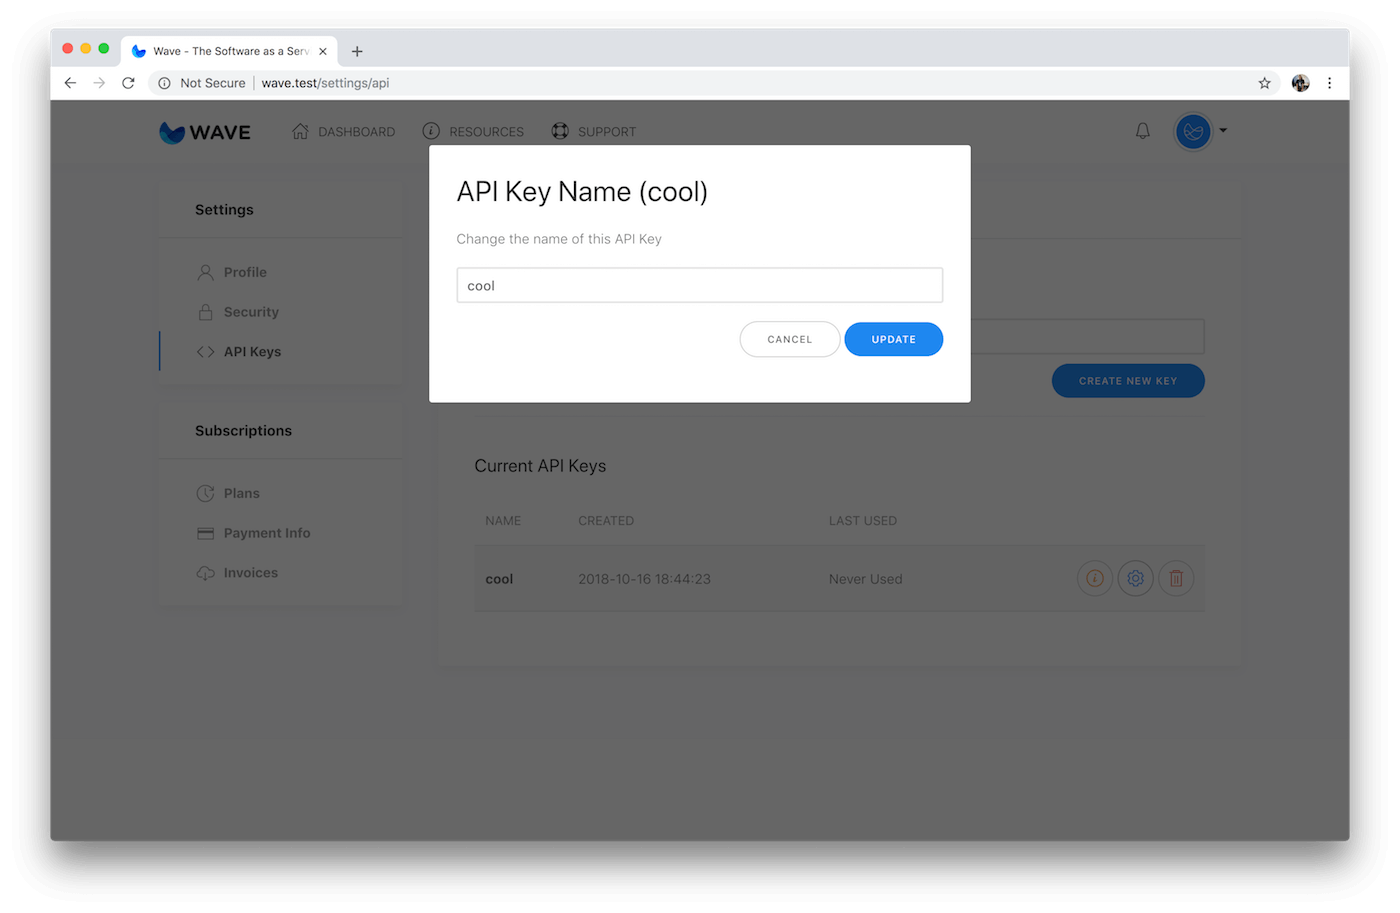Go back using browser back arrow

click(70, 83)
